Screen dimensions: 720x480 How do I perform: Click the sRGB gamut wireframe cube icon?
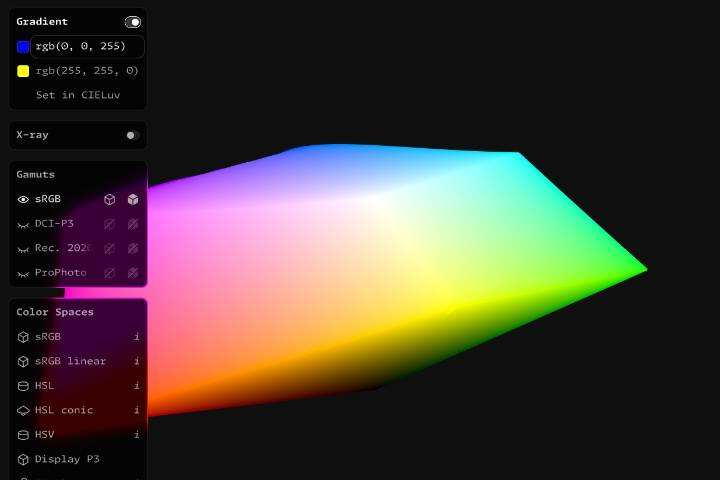109,199
